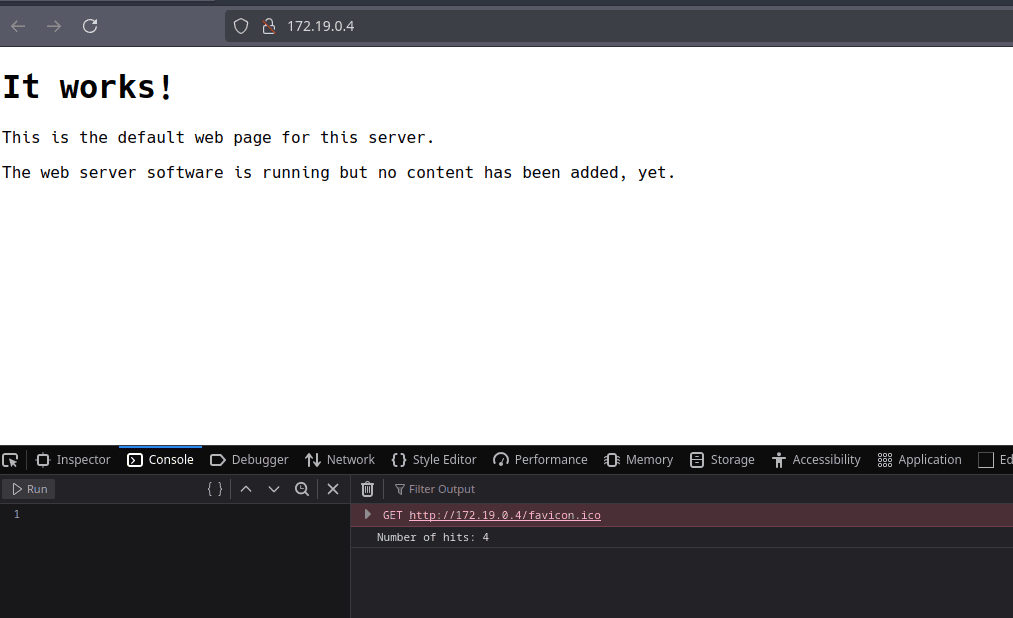The image size is (1013, 618).
Task: Close the multi-line editor pane
Action: tap(333, 489)
